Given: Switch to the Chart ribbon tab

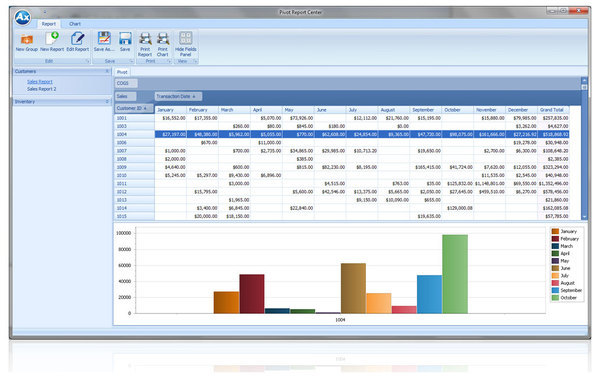Looking at the screenshot, I should [x=75, y=24].
